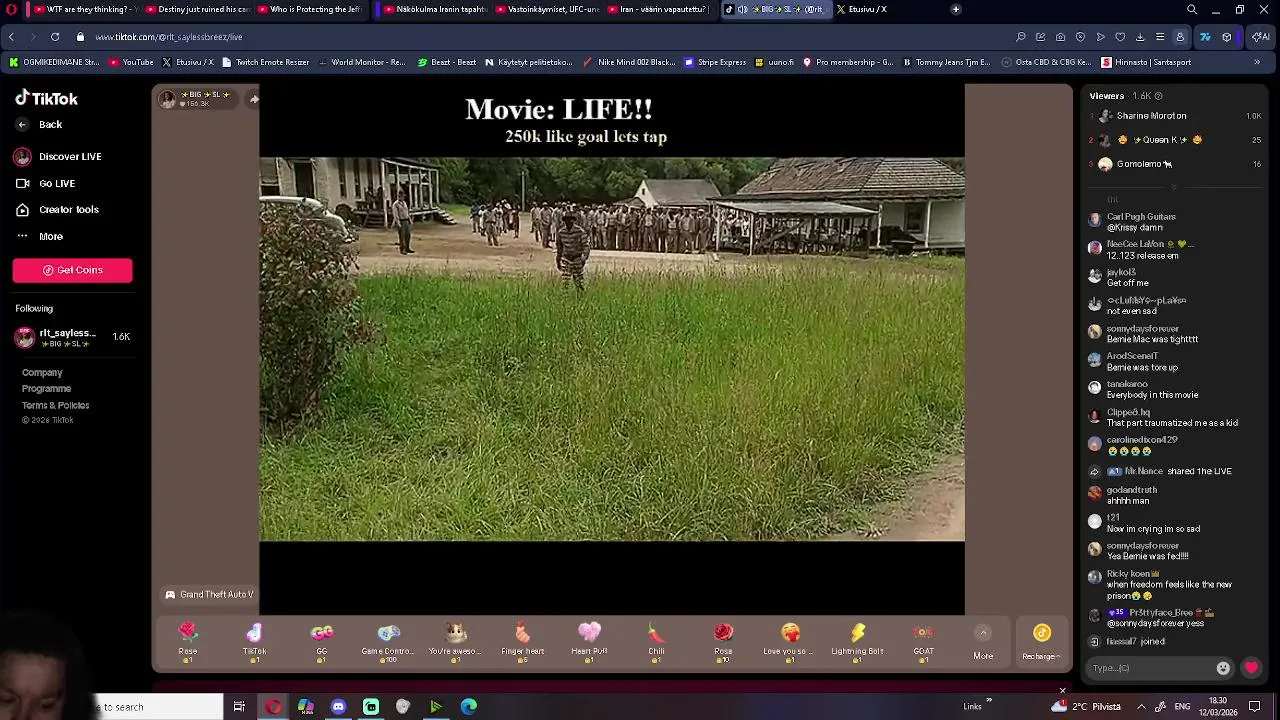Open a new browser tab
The image size is (1280, 720).
(956, 9)
